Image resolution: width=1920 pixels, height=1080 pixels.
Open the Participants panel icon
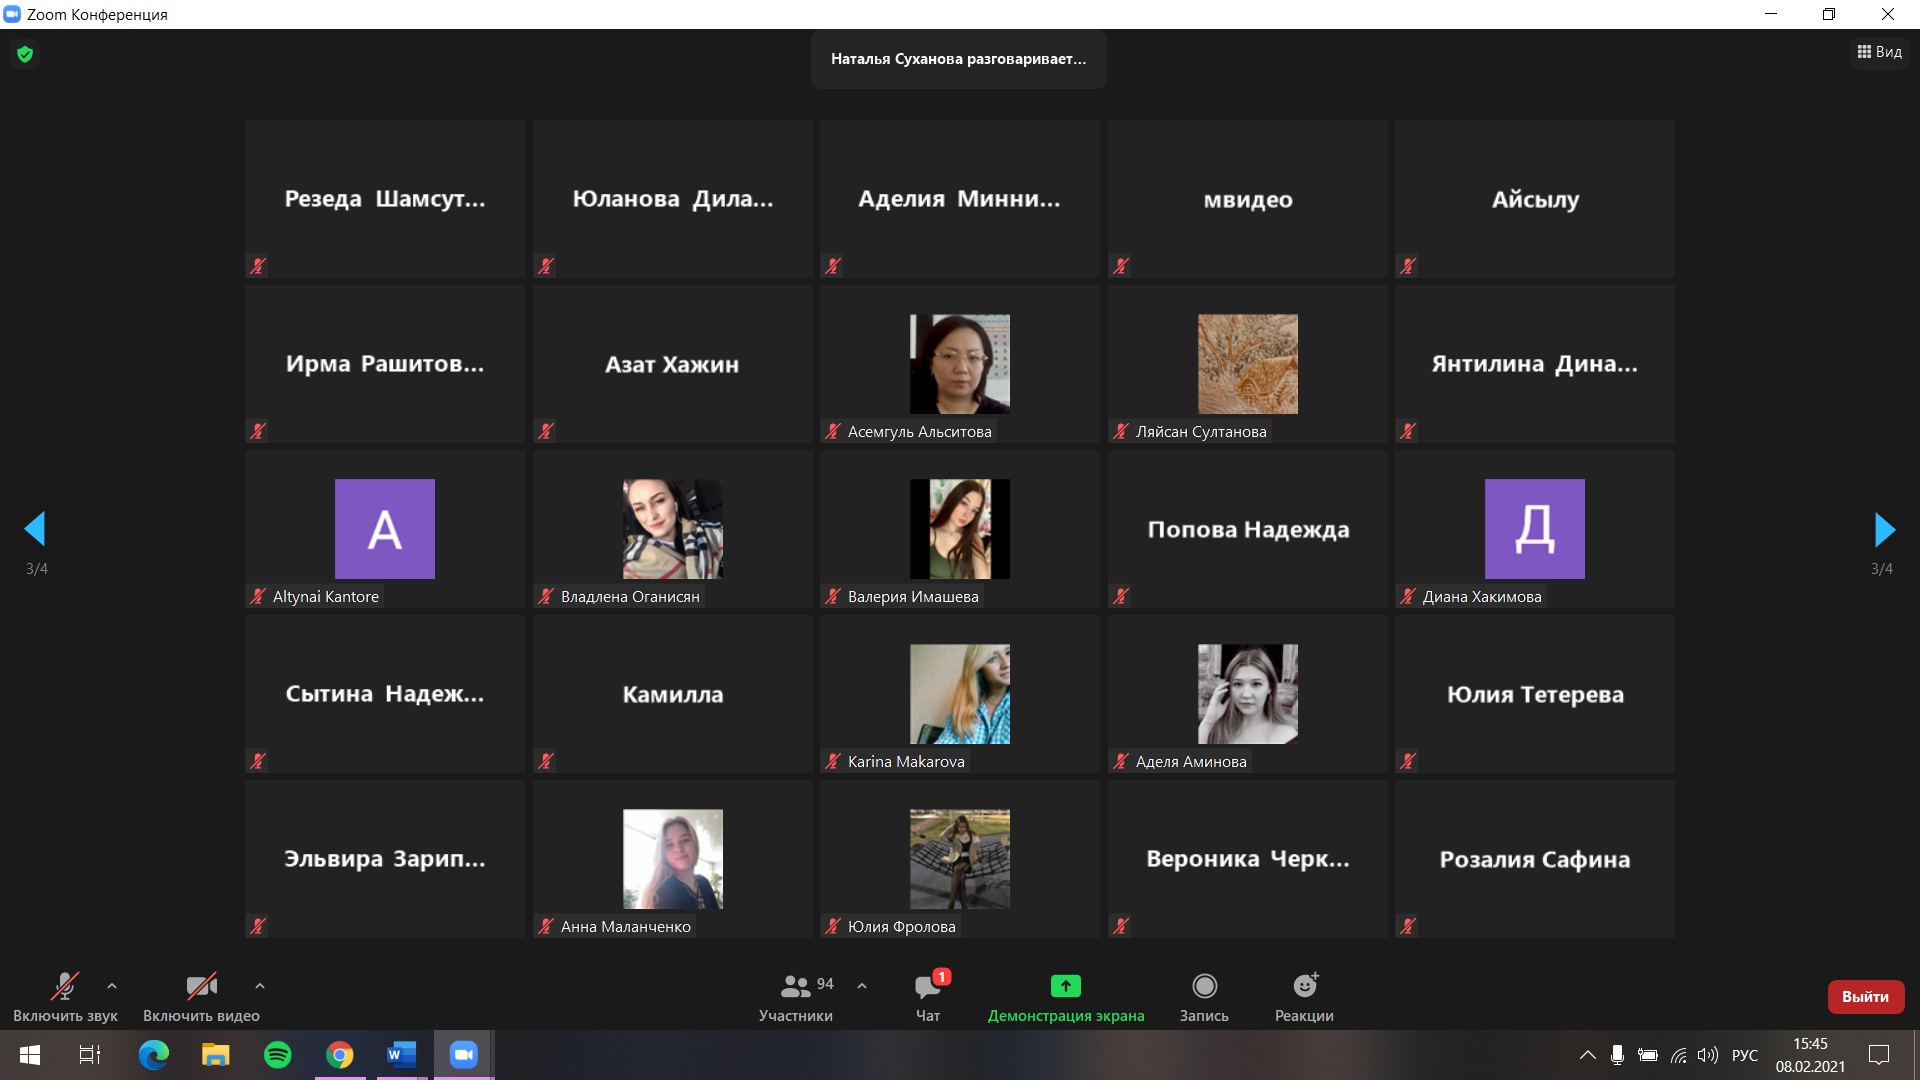(795, 987)
